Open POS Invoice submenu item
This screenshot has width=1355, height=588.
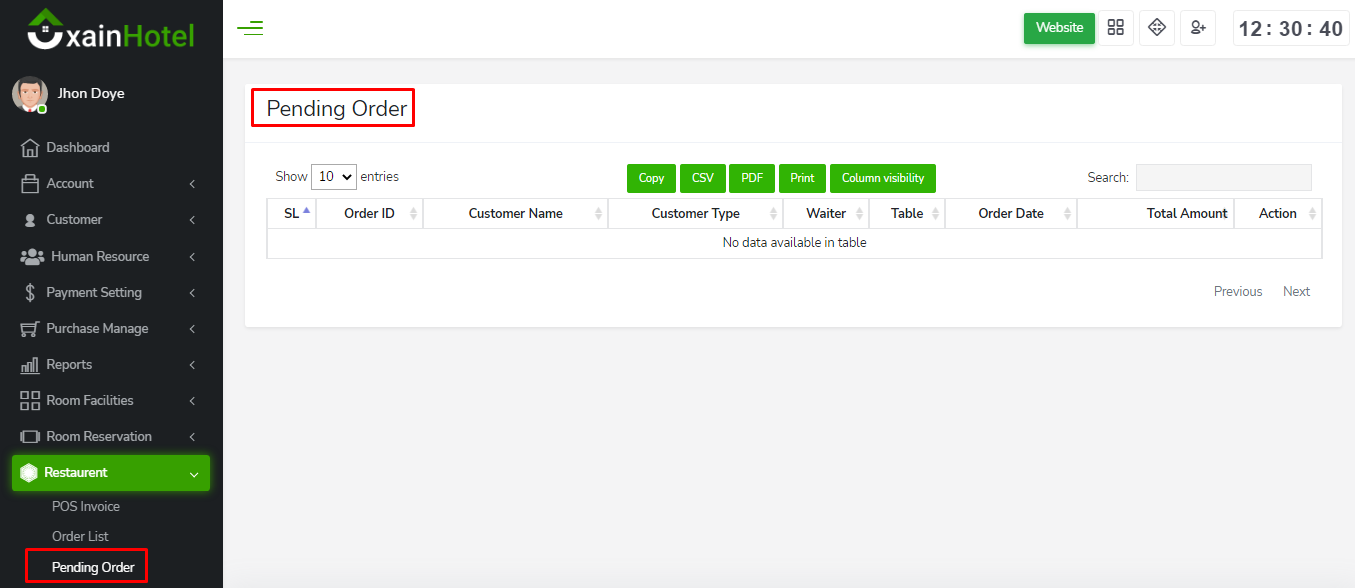tap(86, 507)
